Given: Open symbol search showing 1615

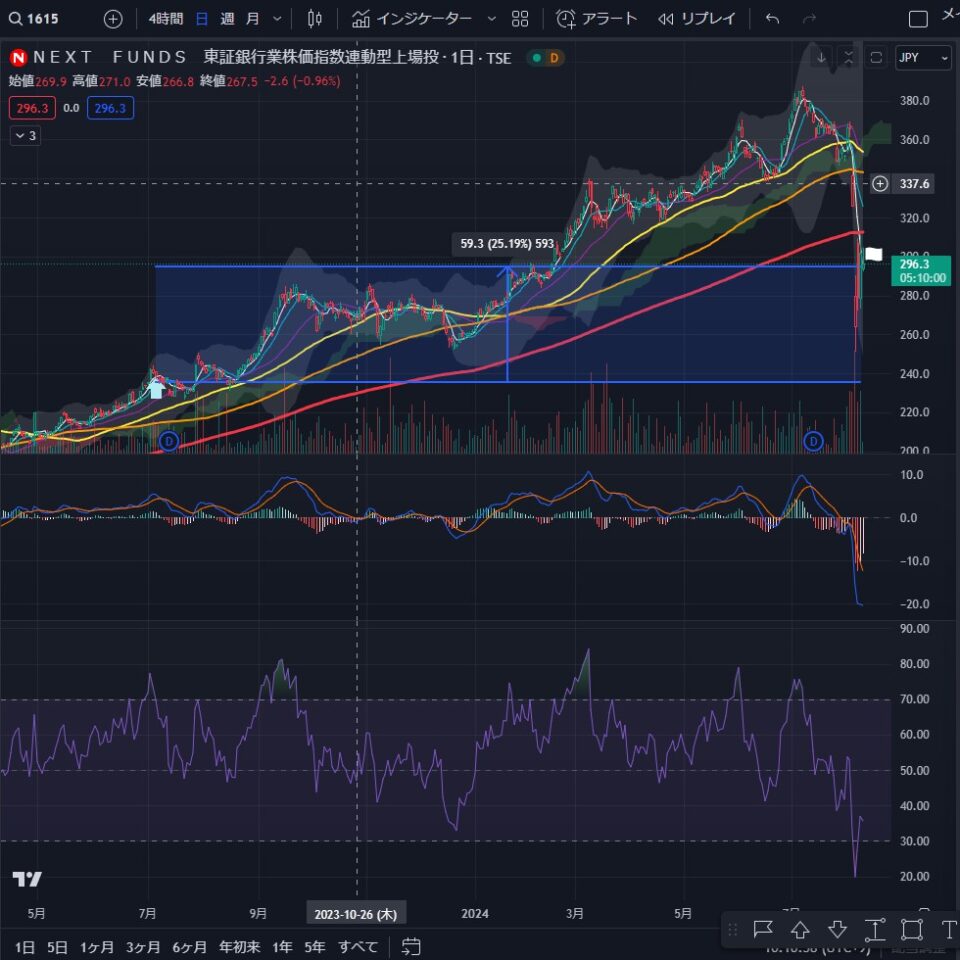Looking at the screenshot, I should [x=34, y=19].
